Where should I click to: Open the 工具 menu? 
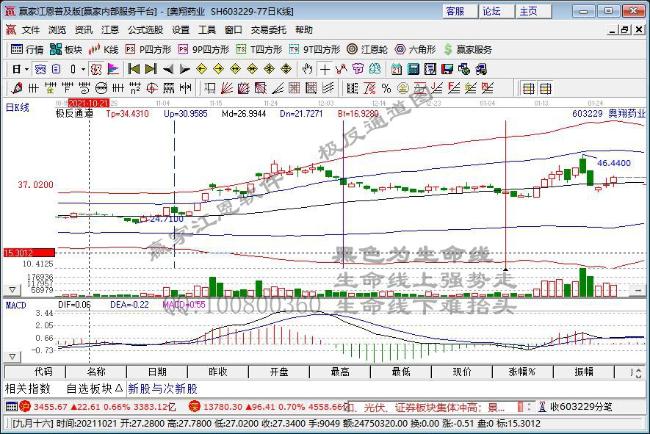coord(207,30)
